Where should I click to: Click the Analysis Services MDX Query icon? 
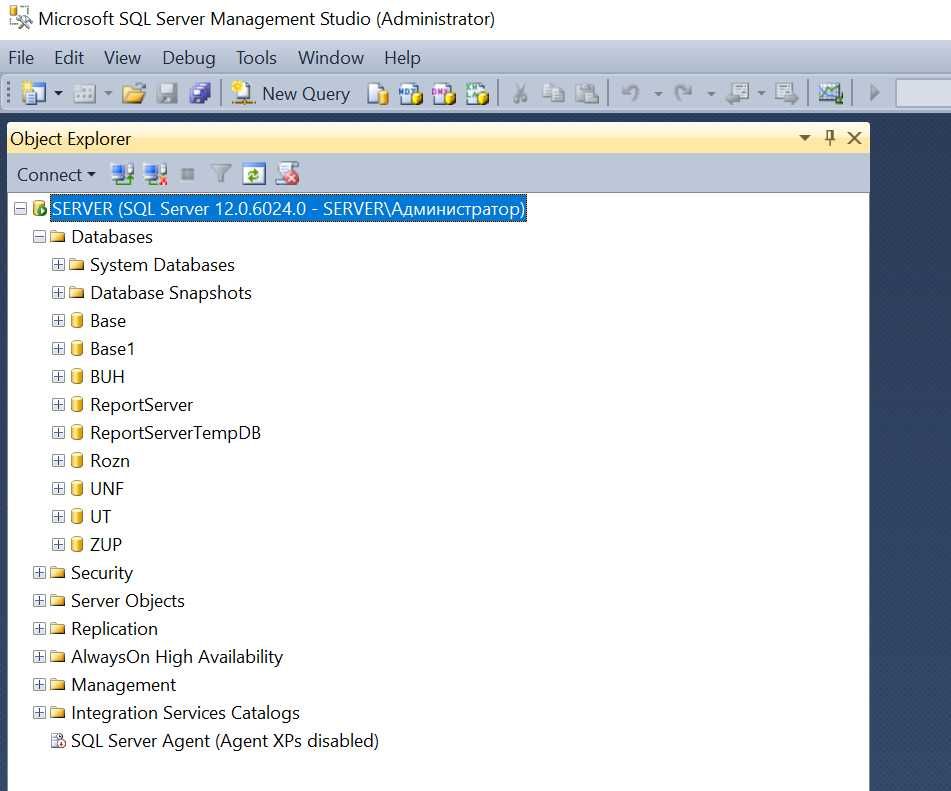411,93
